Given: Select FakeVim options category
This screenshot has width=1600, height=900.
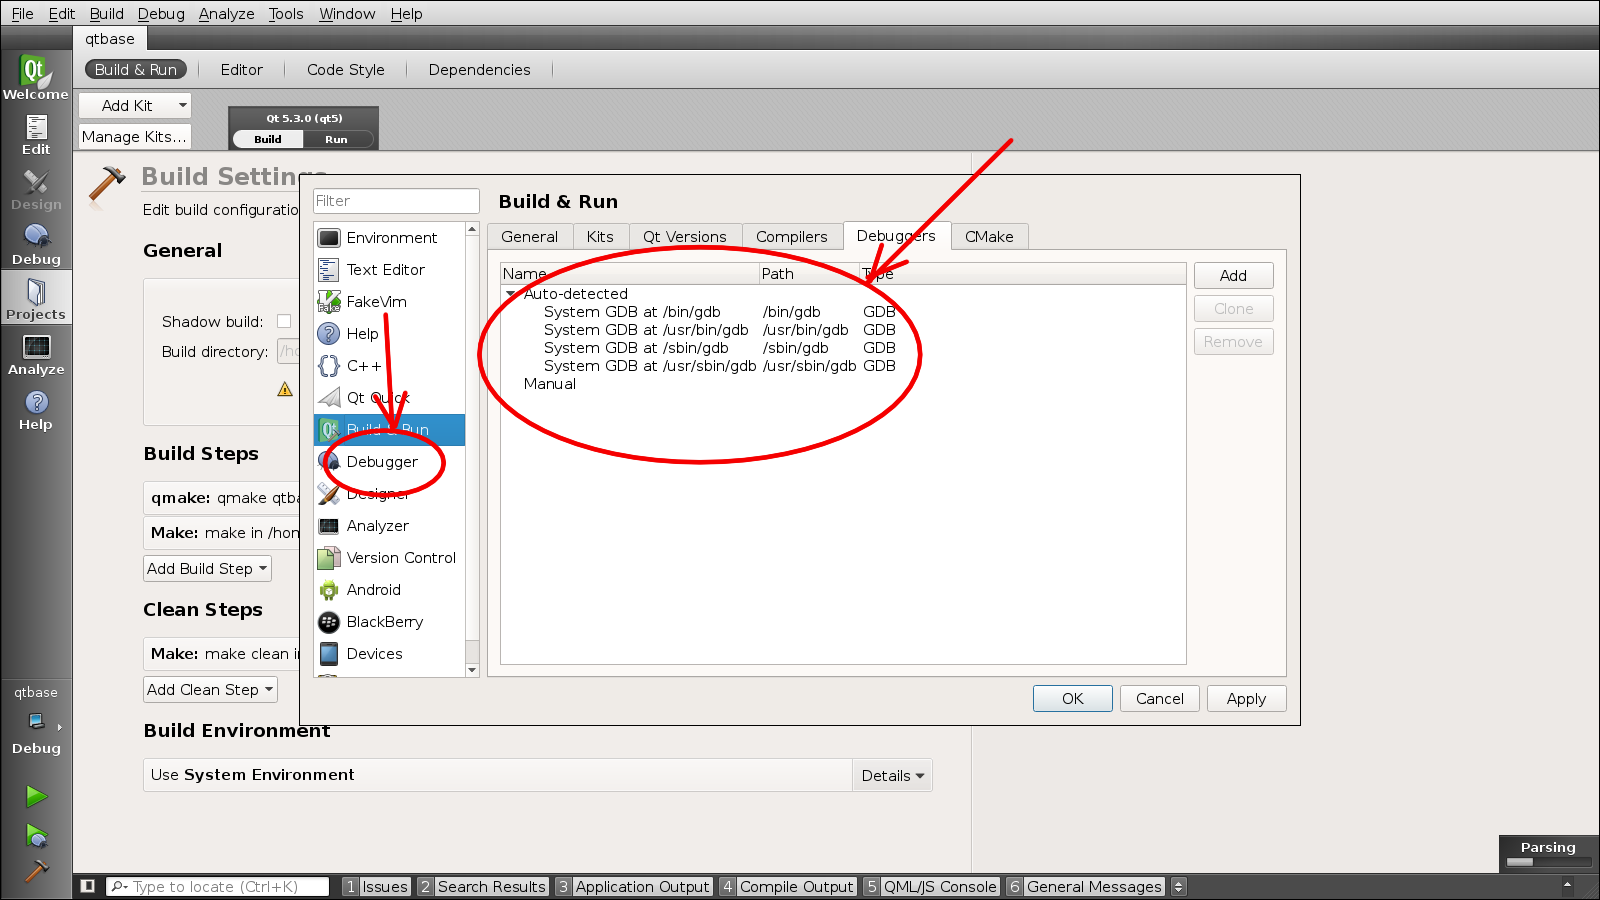Looking at the screenshot, I should [x=390, y=302].
